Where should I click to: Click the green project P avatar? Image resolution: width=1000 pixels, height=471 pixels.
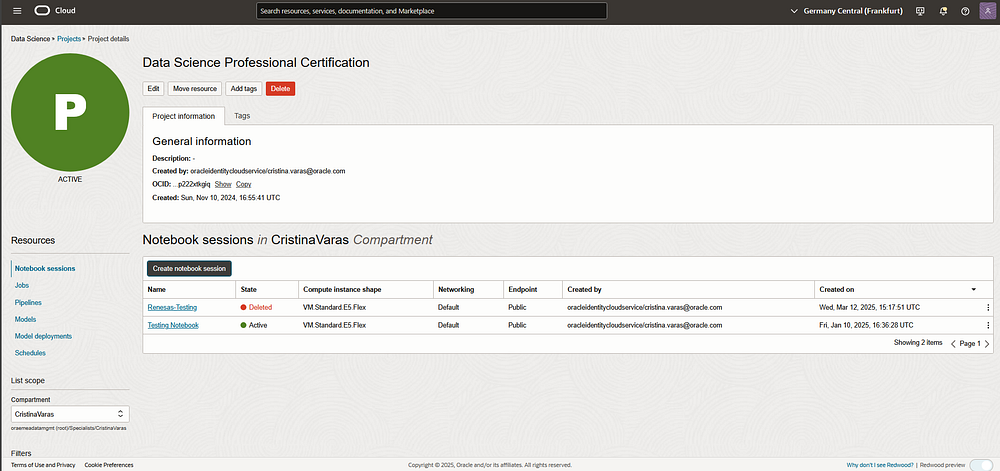[70, 112]
